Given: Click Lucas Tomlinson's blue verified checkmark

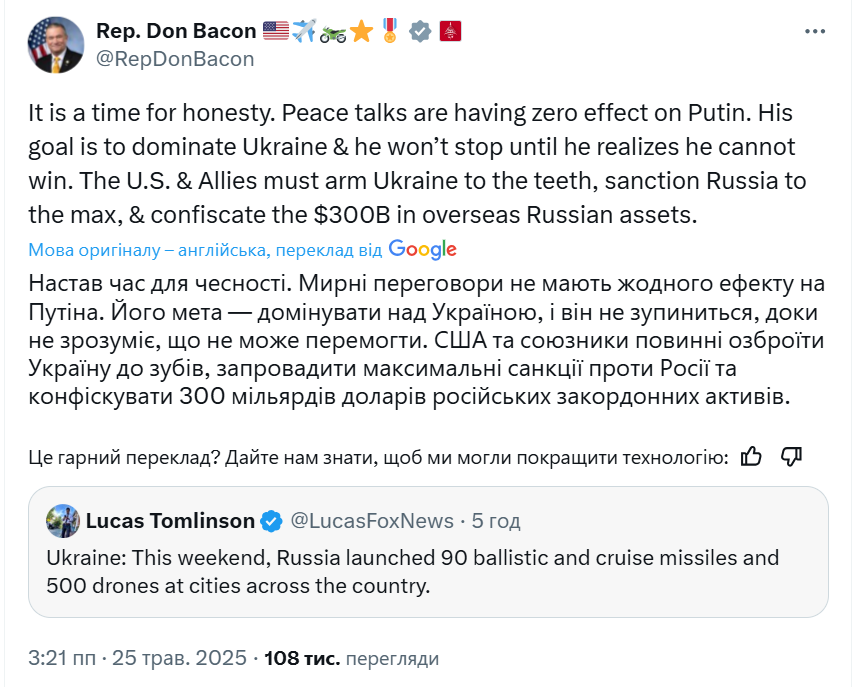Looking at the screenshot, I should (x=271, y=521).
